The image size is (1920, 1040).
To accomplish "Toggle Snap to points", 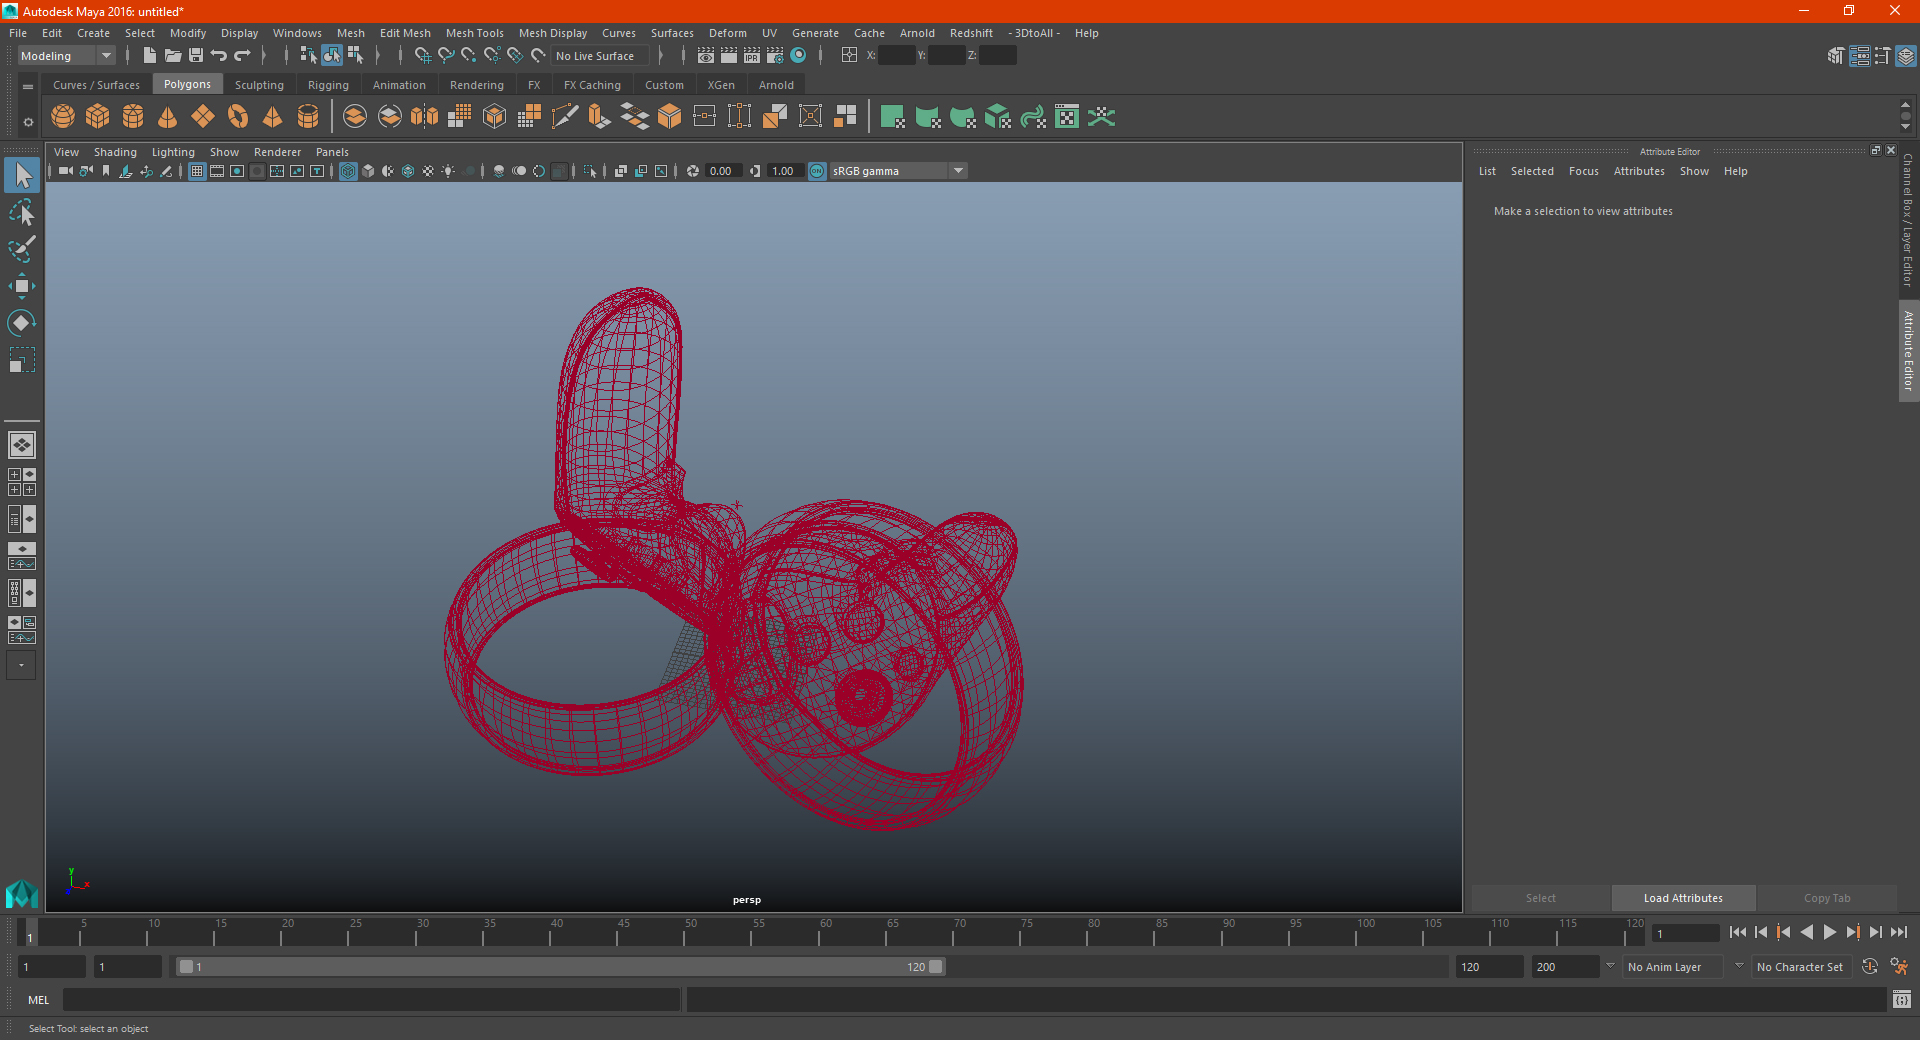I will [x=468, y=56].
